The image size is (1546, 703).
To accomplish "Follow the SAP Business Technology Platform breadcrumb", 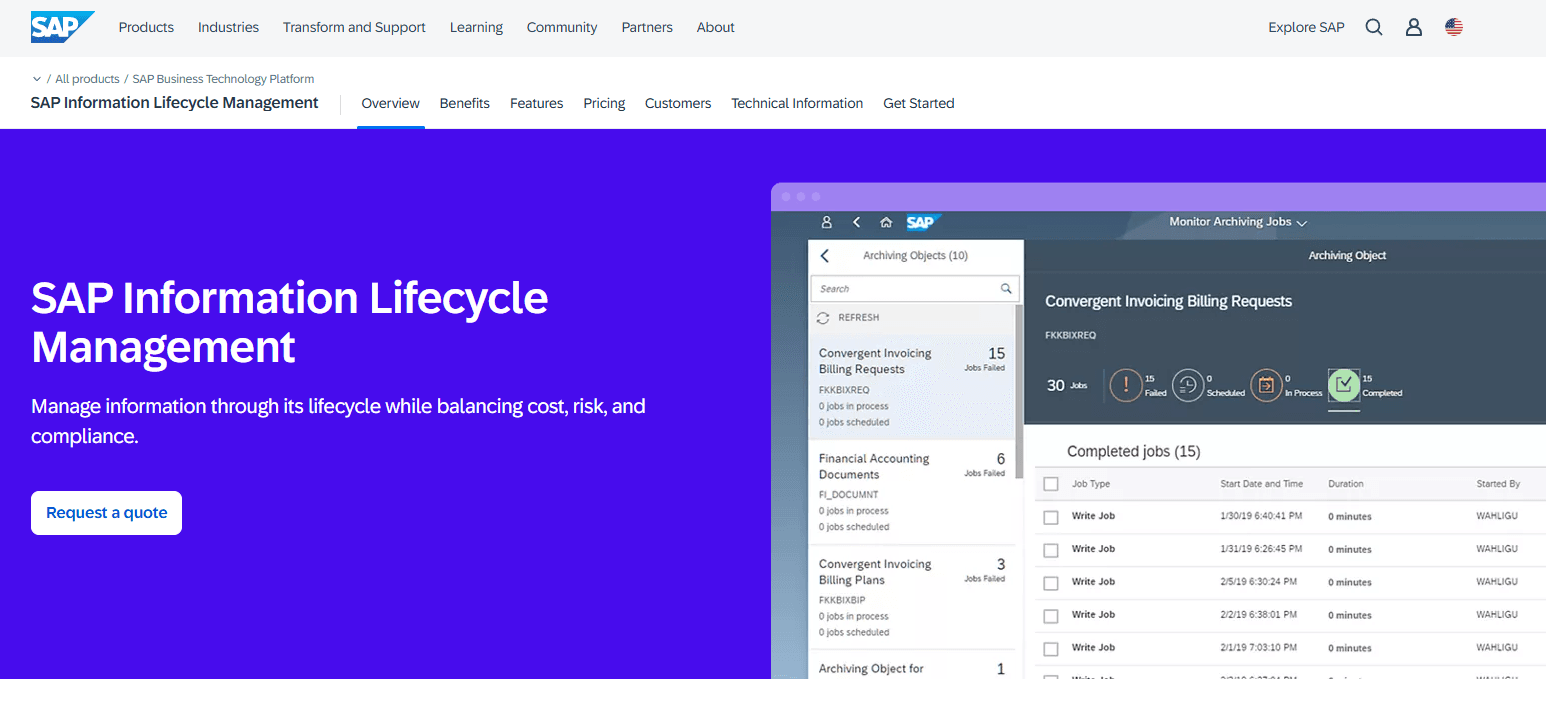I will point(223,79).
